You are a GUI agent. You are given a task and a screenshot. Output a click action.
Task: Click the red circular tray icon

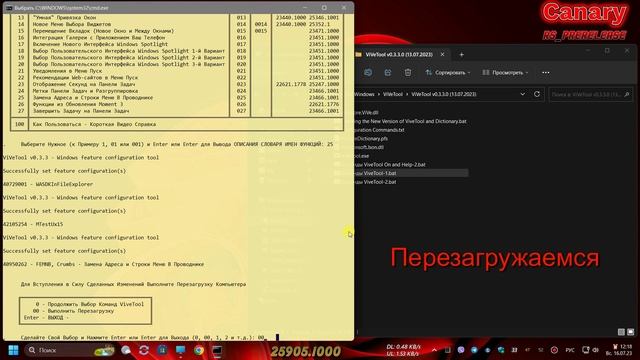[x=554, y=350]
